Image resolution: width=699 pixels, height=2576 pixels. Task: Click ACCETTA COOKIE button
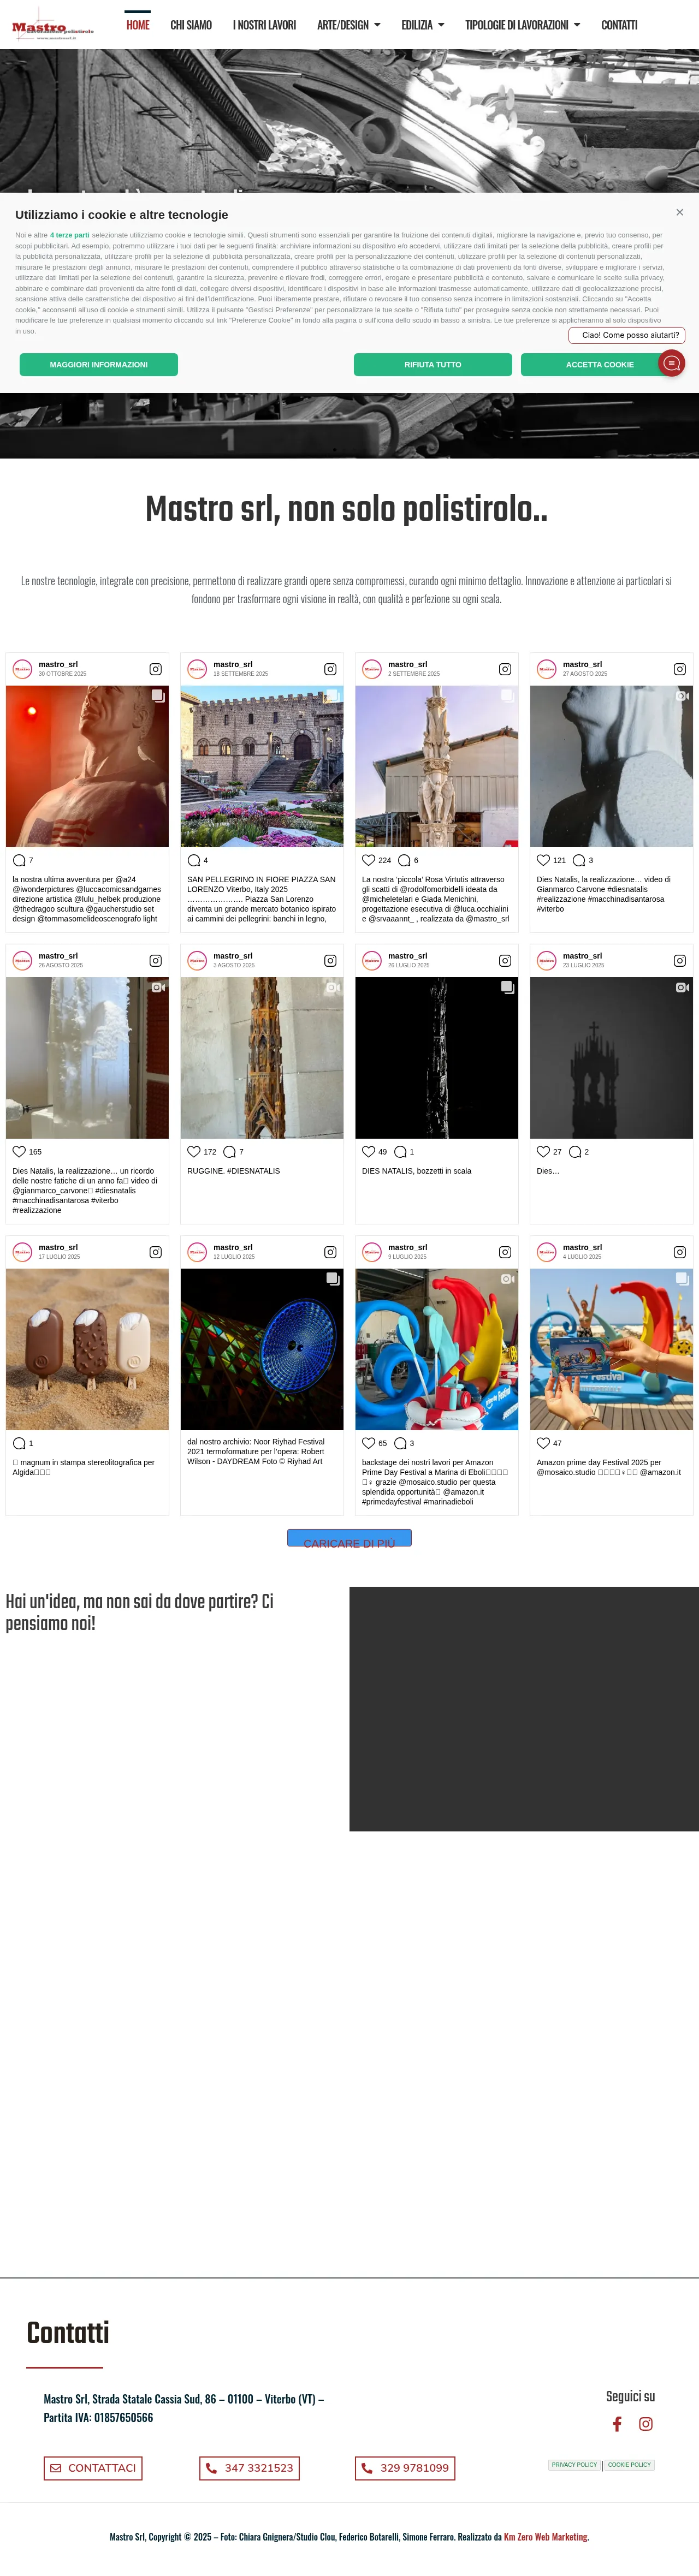coord(599,364)
